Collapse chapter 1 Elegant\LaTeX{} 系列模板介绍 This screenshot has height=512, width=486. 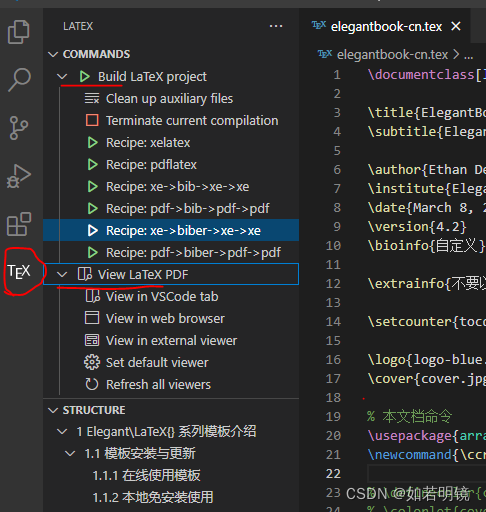pyautogui.click(x=62, y=432)
